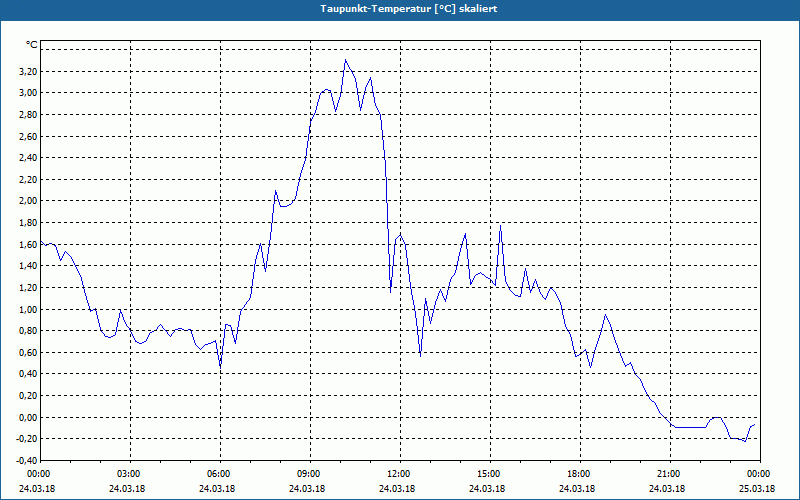The height and width of the screenshot is (500, 800).
Task: Click the 0,20 y-axis label
Action: tap(27, 396)
